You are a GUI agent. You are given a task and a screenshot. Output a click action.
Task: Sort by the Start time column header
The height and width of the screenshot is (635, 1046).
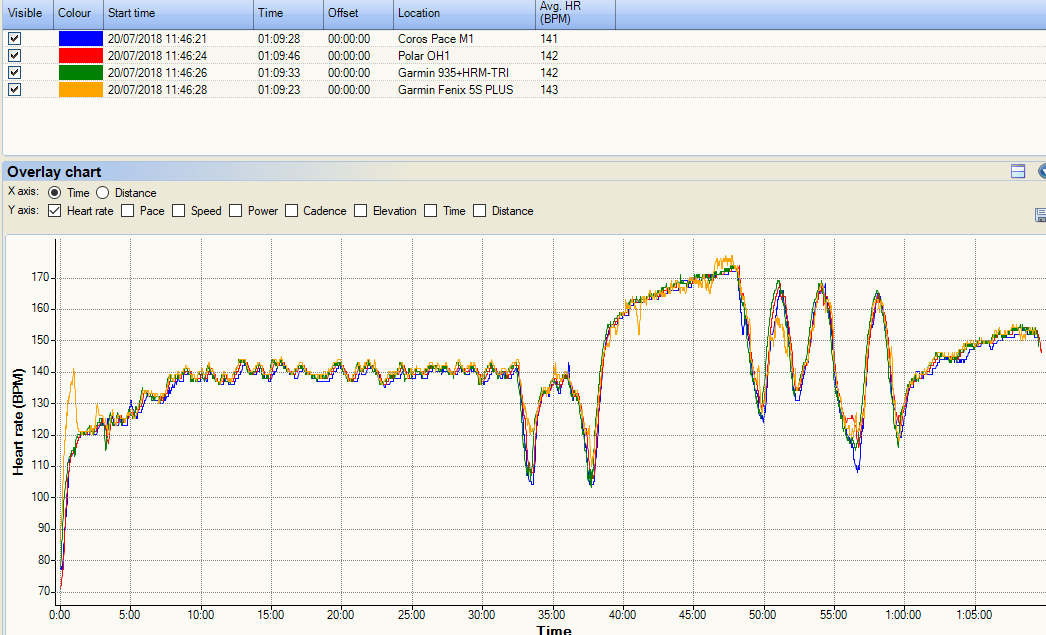click(x=177, y=14)
